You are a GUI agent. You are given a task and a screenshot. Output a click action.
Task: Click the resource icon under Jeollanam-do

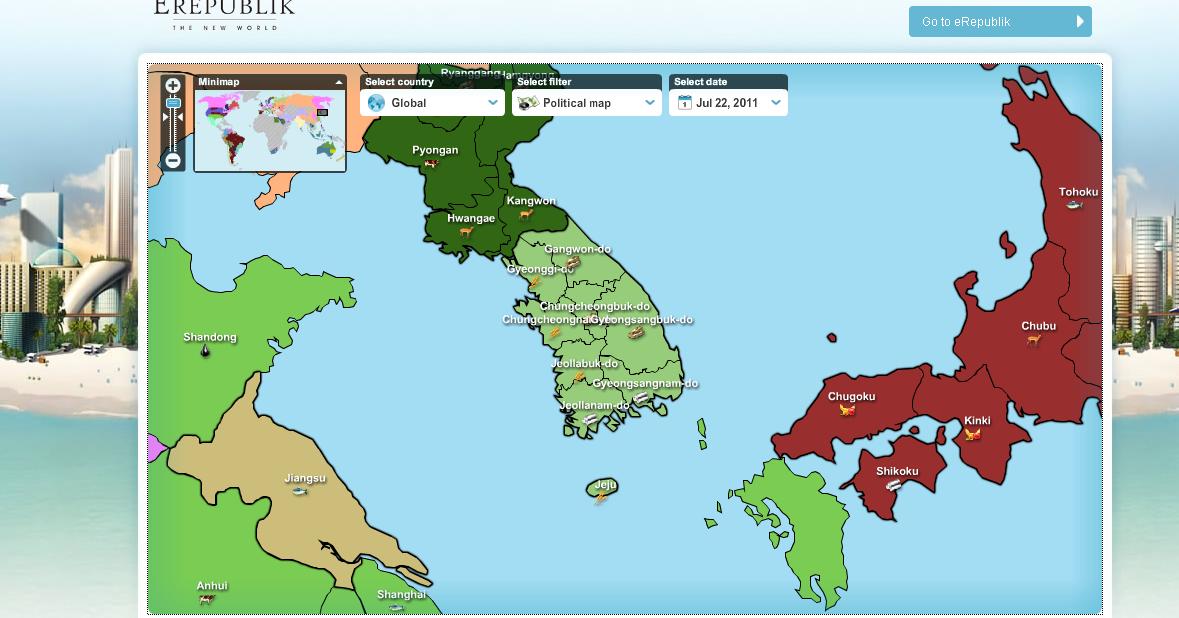coord(590,419)
